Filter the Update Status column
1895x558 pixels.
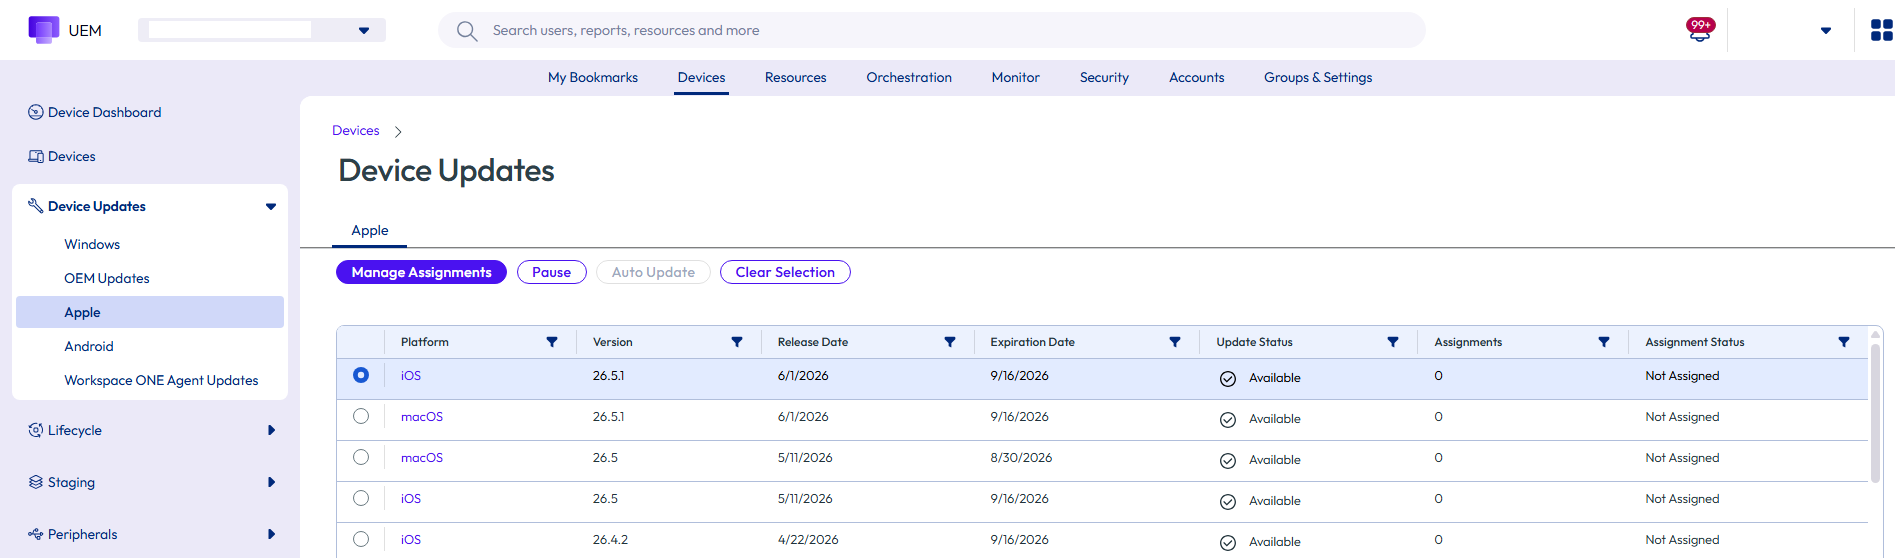point(1393,342)
